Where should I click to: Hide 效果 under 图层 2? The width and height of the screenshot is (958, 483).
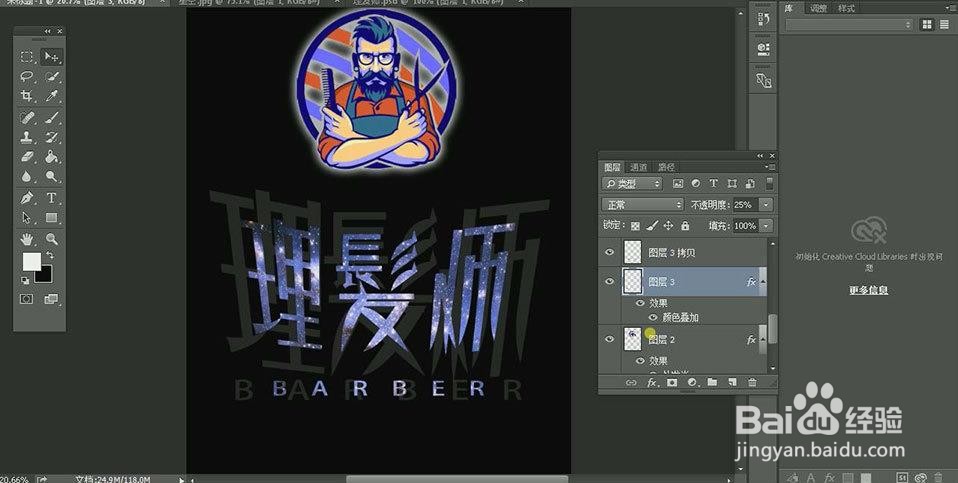click(640, 361)
